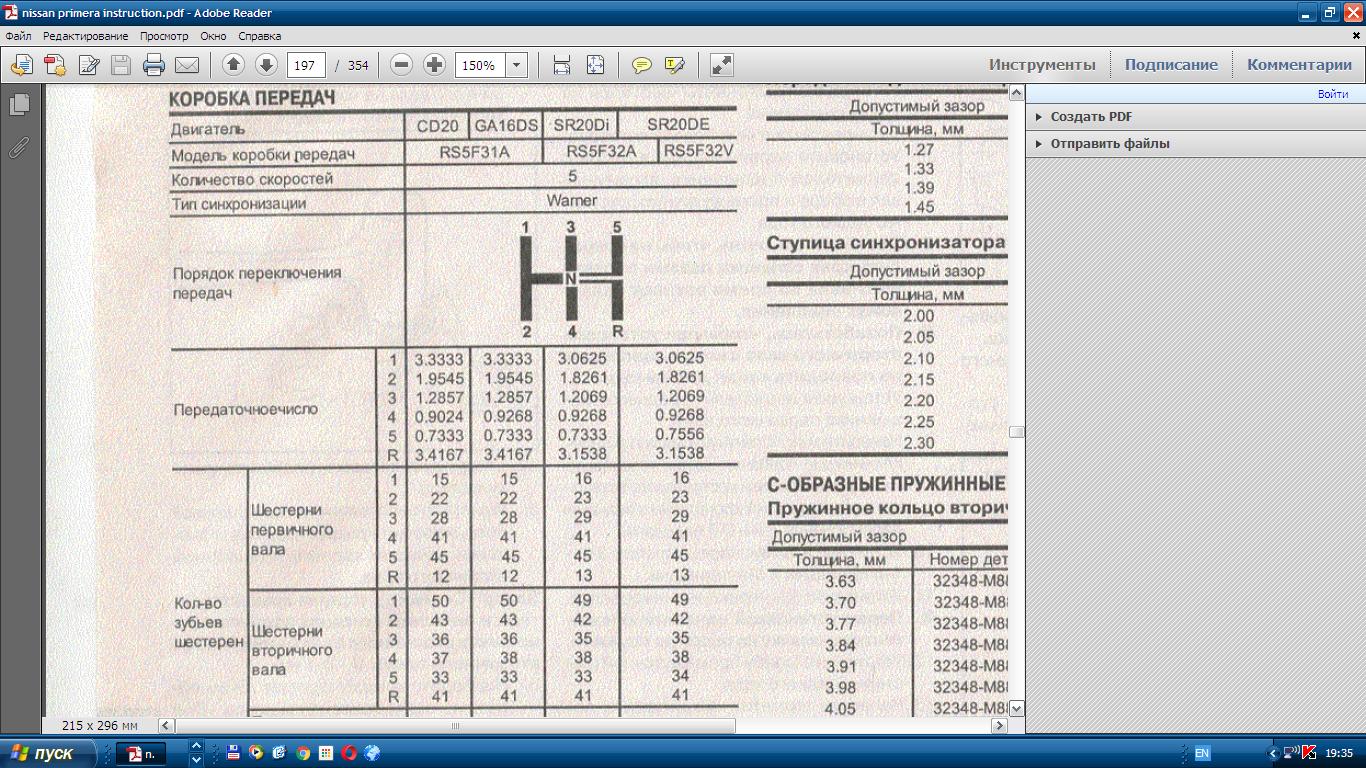1366x768 pixels.
Task: Open the zoom level dropdown arrow
Action: point(516,65)
